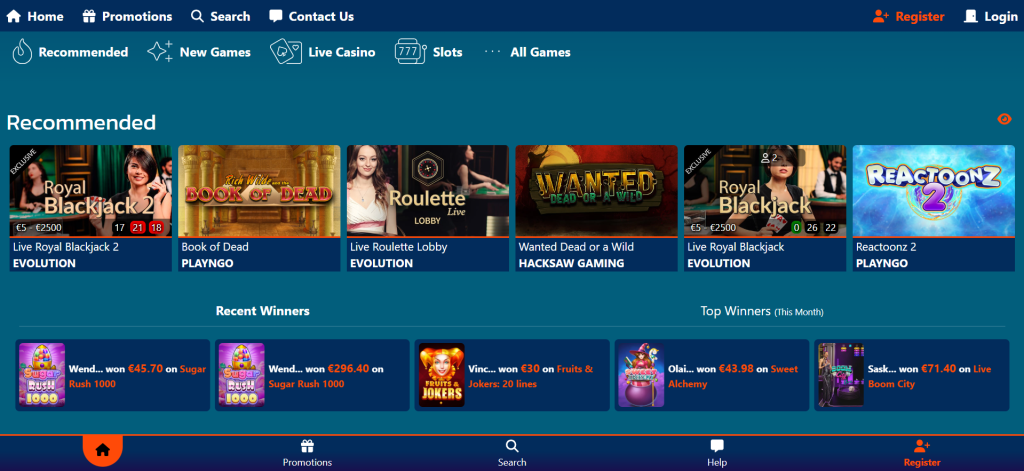
Task: Open Wanted Dead or a Wild game
Action: (x=596, y=190)
